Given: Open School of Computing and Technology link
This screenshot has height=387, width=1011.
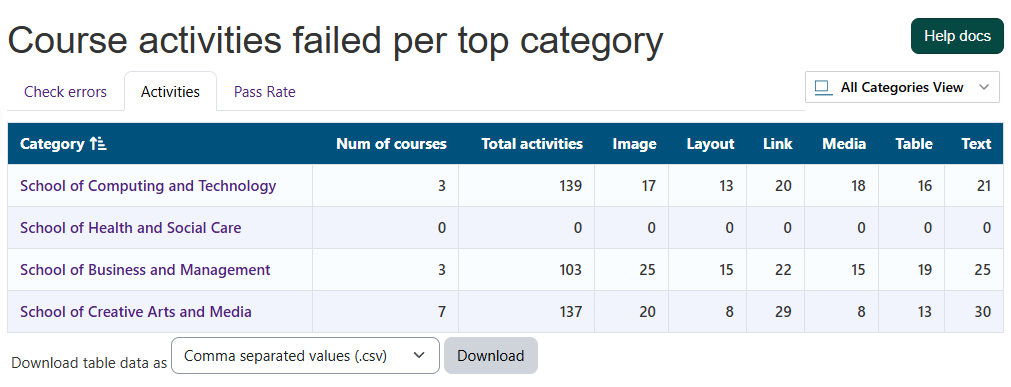Looking at the screenshot, I should (x=148, y=186).
